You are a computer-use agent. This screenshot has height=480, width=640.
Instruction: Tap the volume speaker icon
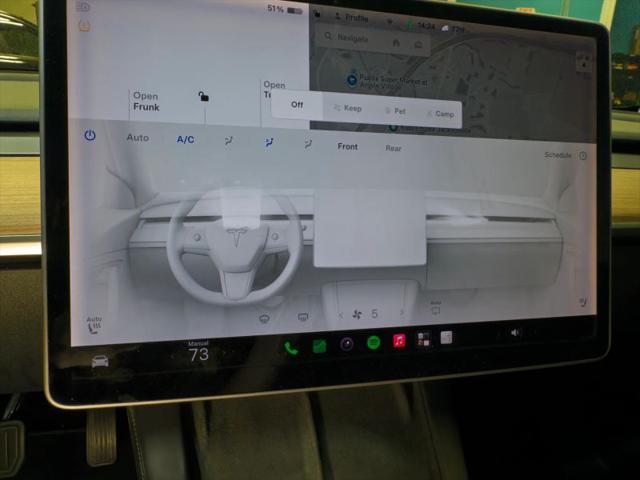(515, 333)
